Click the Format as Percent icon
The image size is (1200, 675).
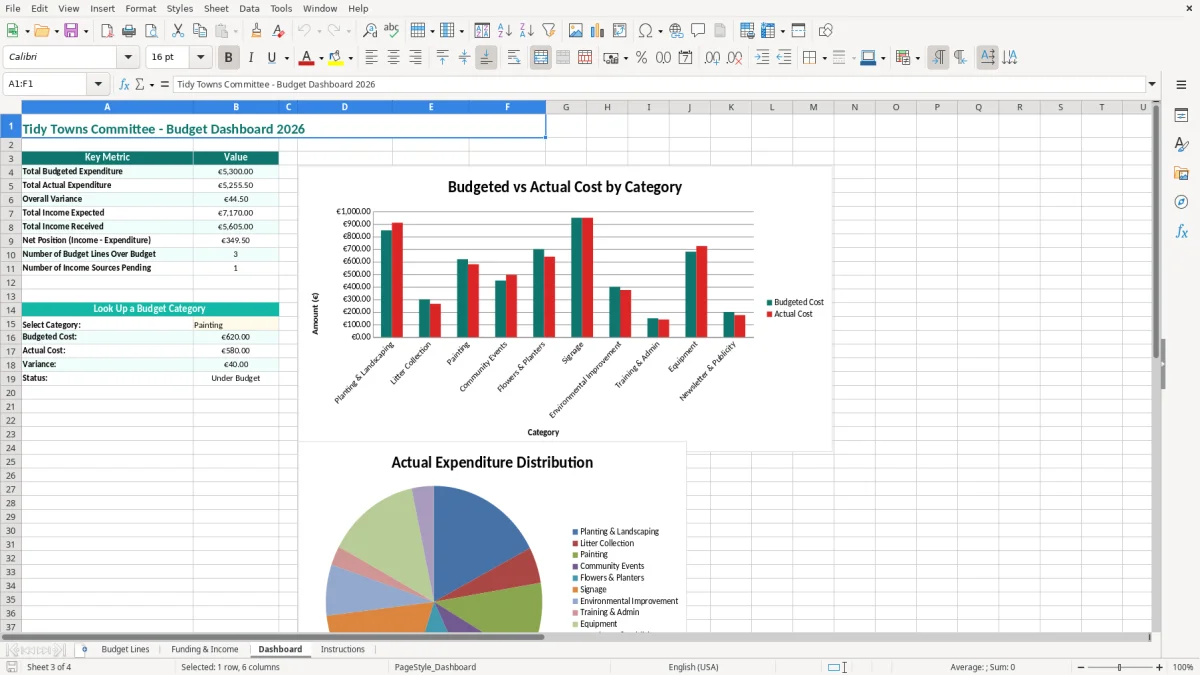(641, 58)
